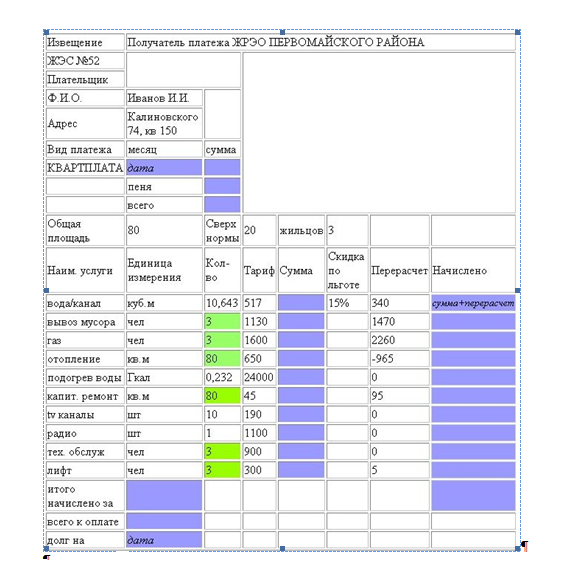Screen dimensions: 585x570
Task: Click the '1600' tariff cell
Action: (x=259, y=340)
